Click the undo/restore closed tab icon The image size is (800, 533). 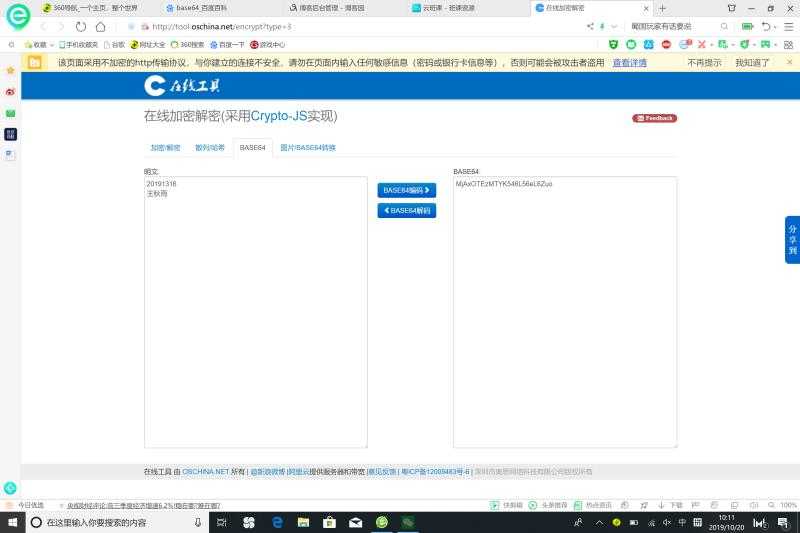coord(766,27)
